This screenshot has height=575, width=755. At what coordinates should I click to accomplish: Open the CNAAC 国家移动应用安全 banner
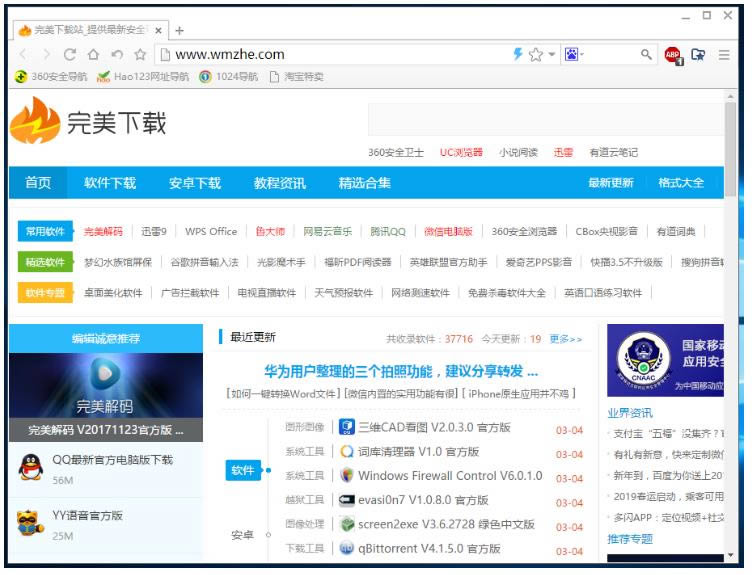coord(665,360)
